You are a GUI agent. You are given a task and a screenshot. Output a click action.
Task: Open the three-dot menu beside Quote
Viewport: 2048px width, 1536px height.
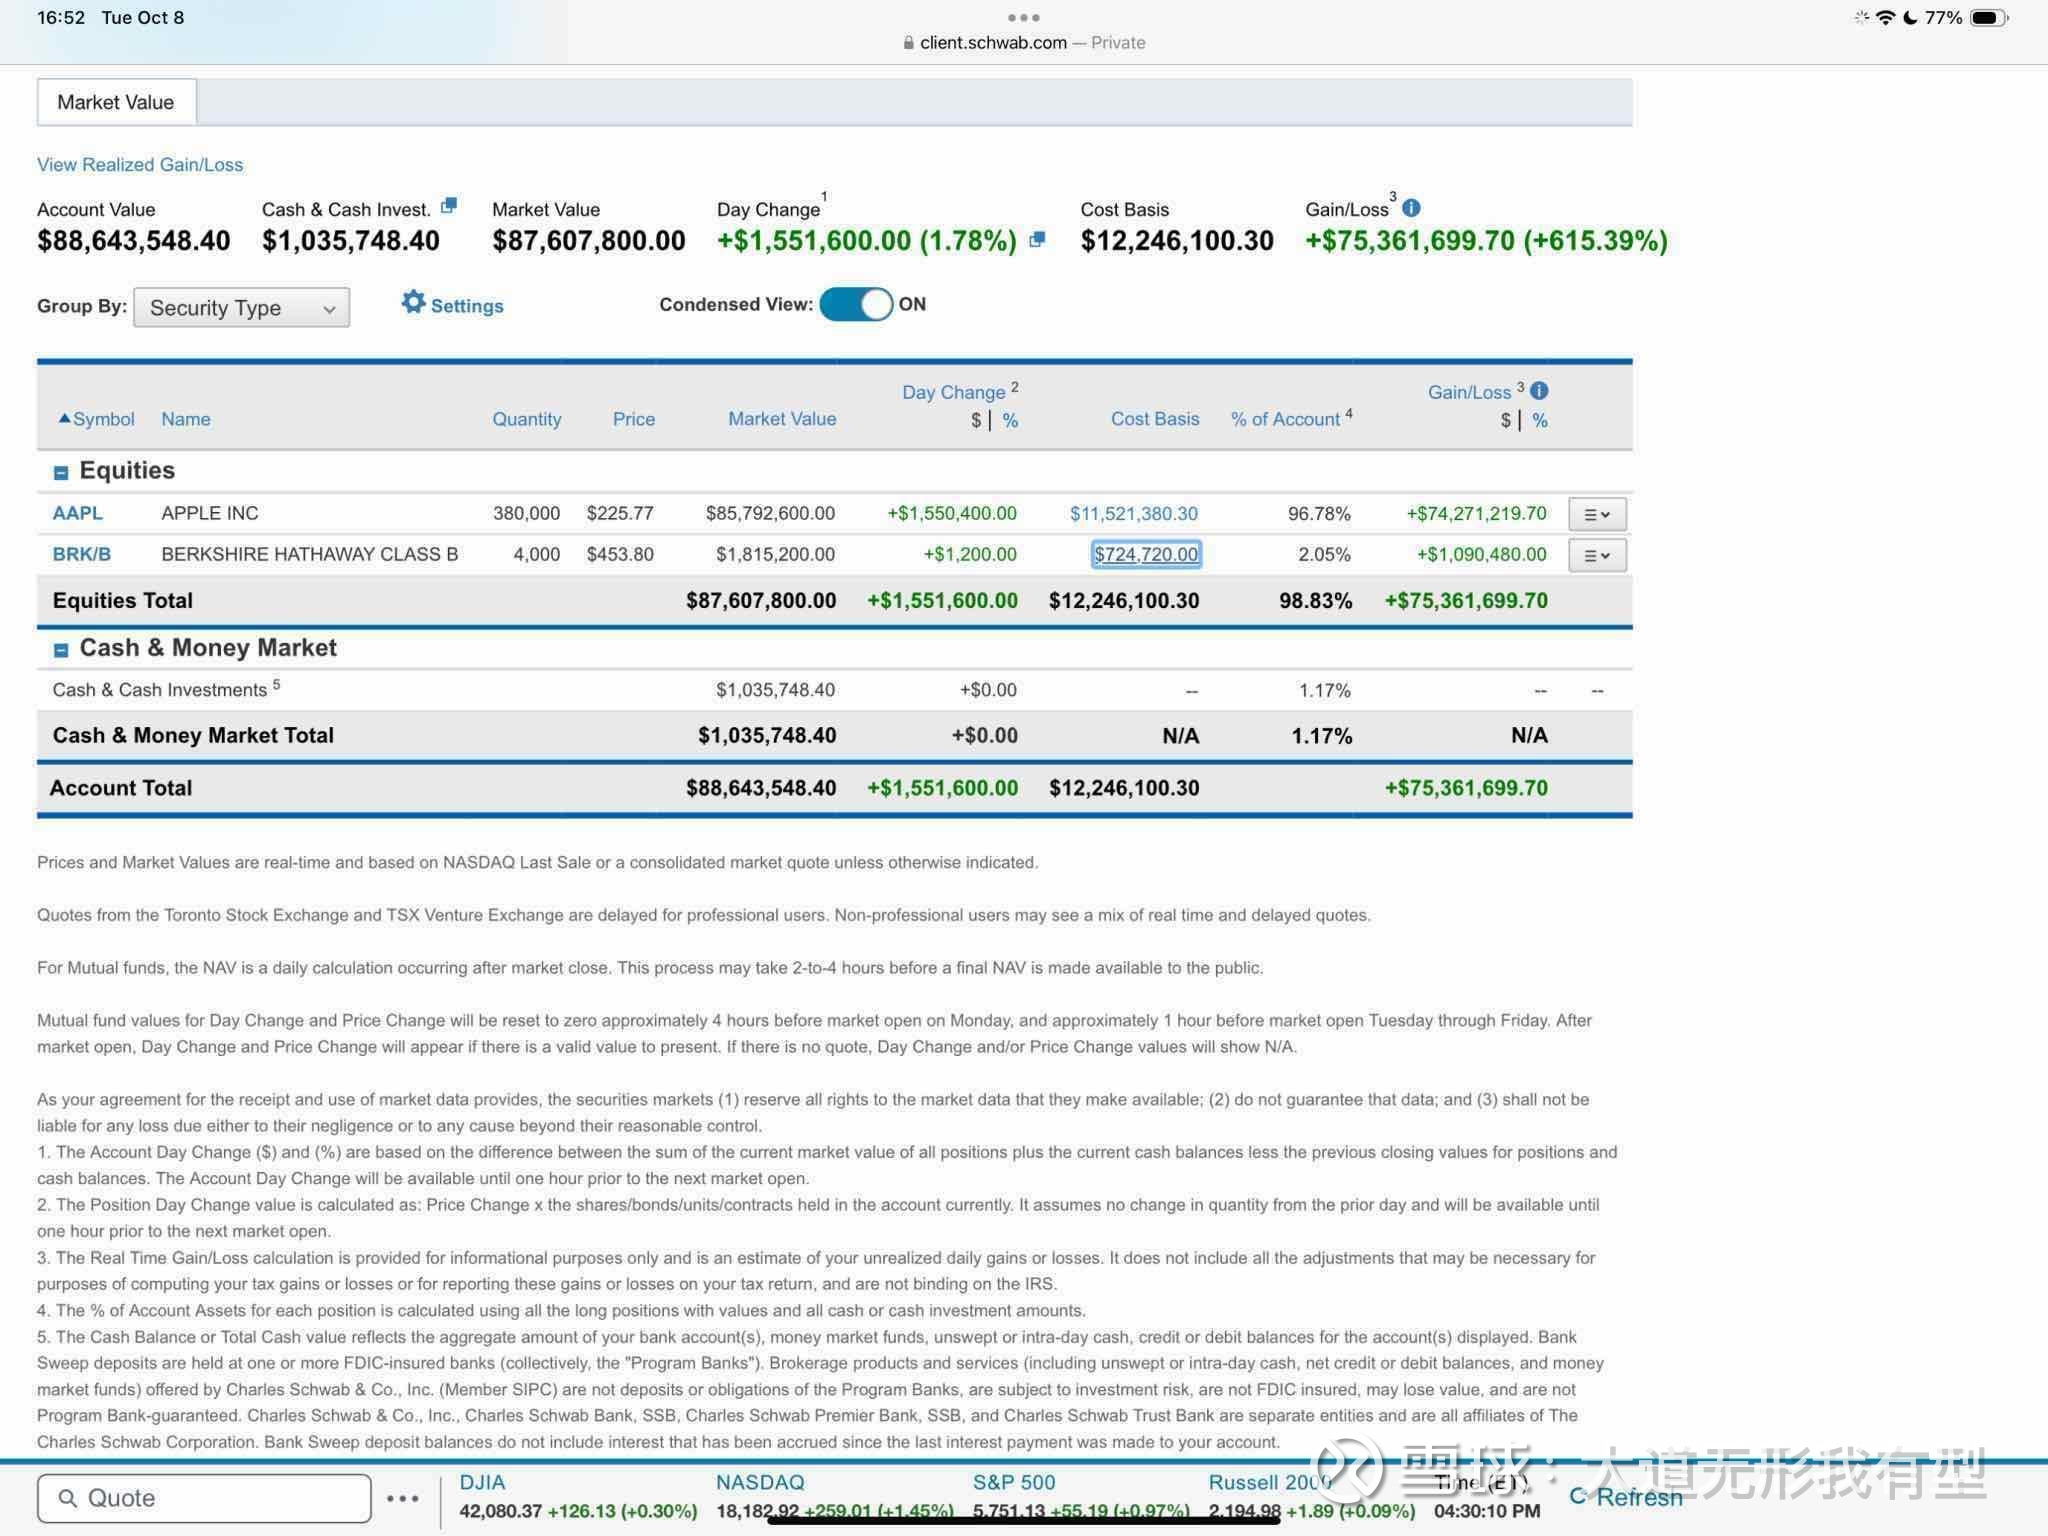[x=403, y=1498]
